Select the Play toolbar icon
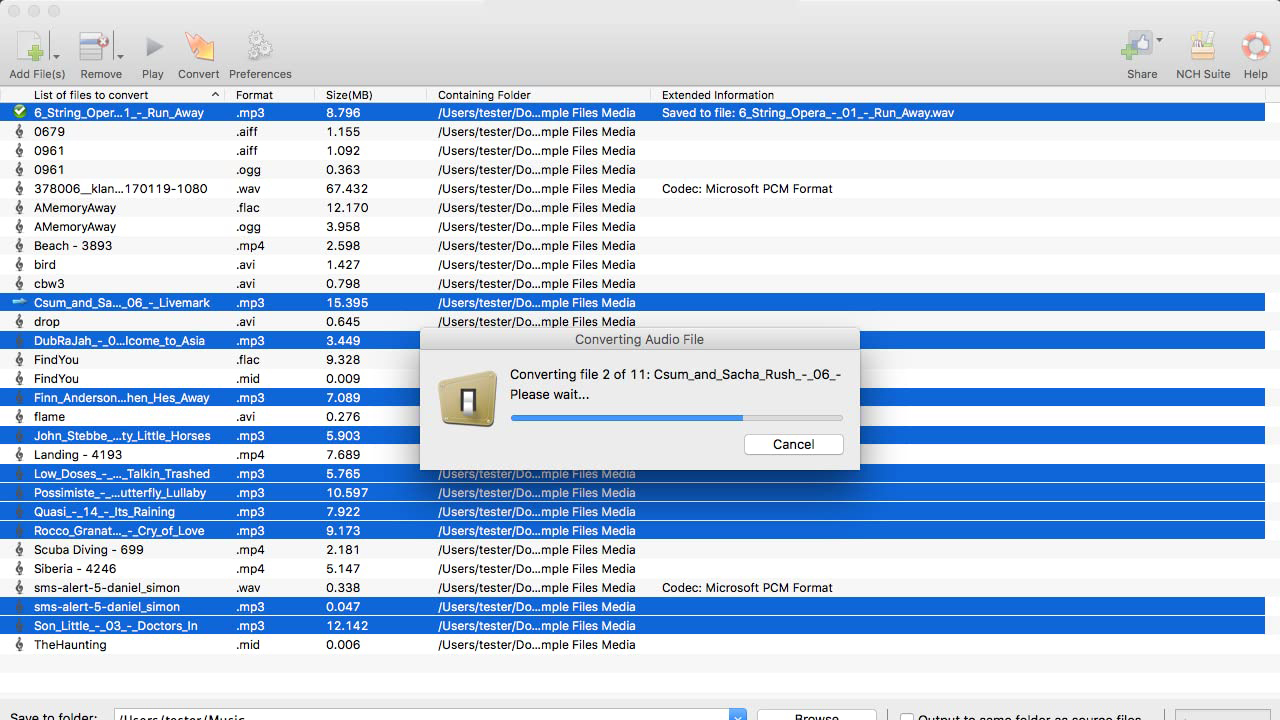 (x=152, y=45)
